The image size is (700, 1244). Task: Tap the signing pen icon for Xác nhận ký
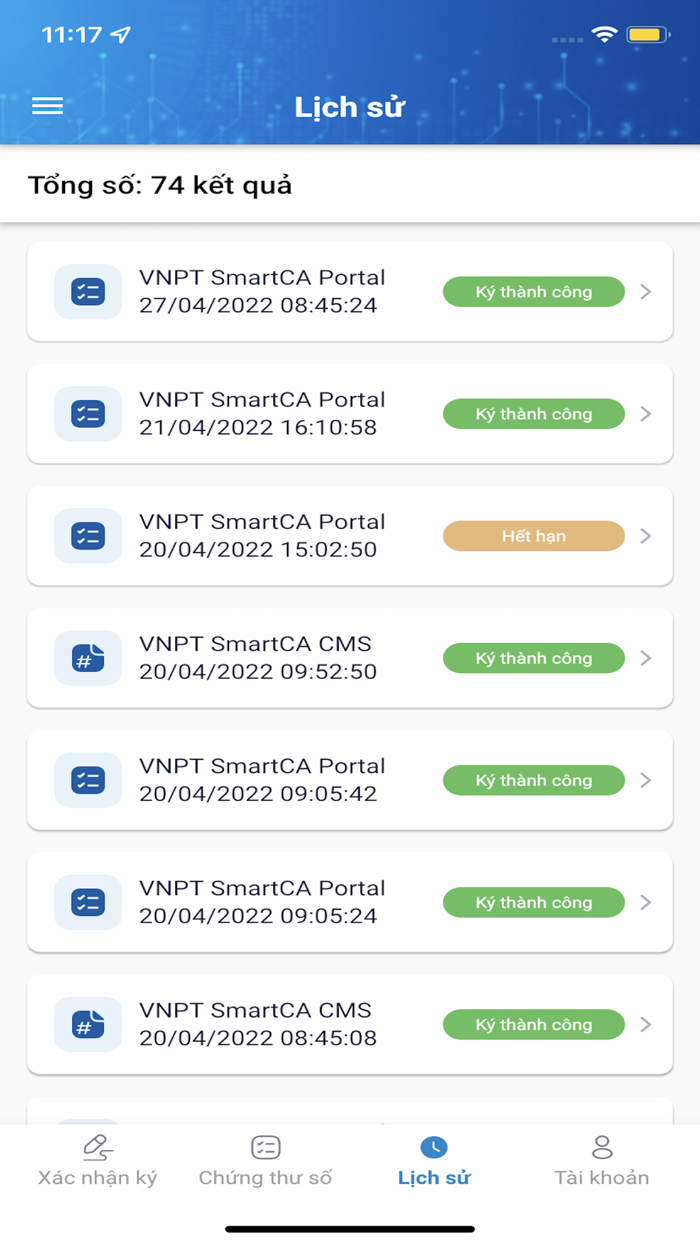[97, 1148]
